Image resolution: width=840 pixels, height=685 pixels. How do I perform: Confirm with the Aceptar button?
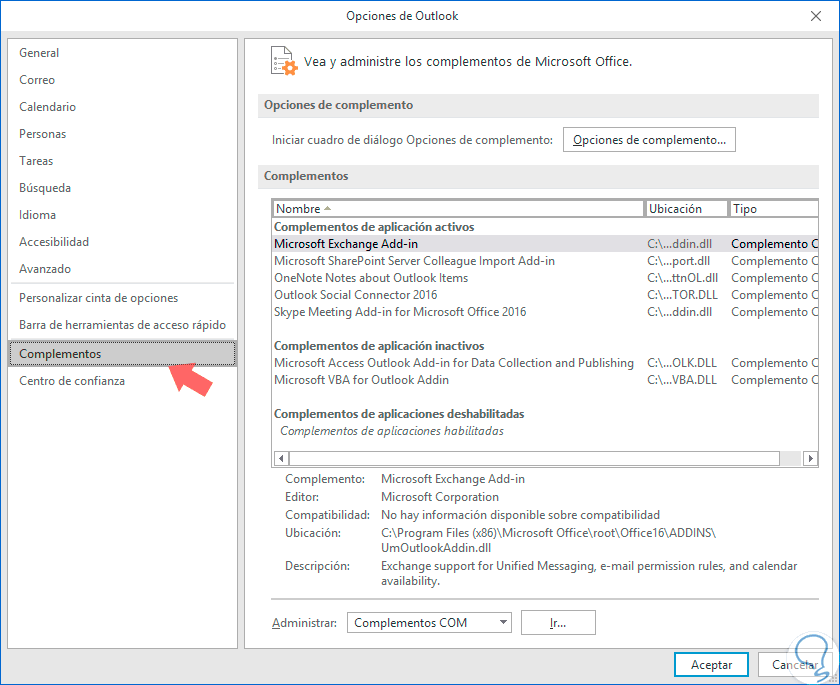[x=711, y=665]
